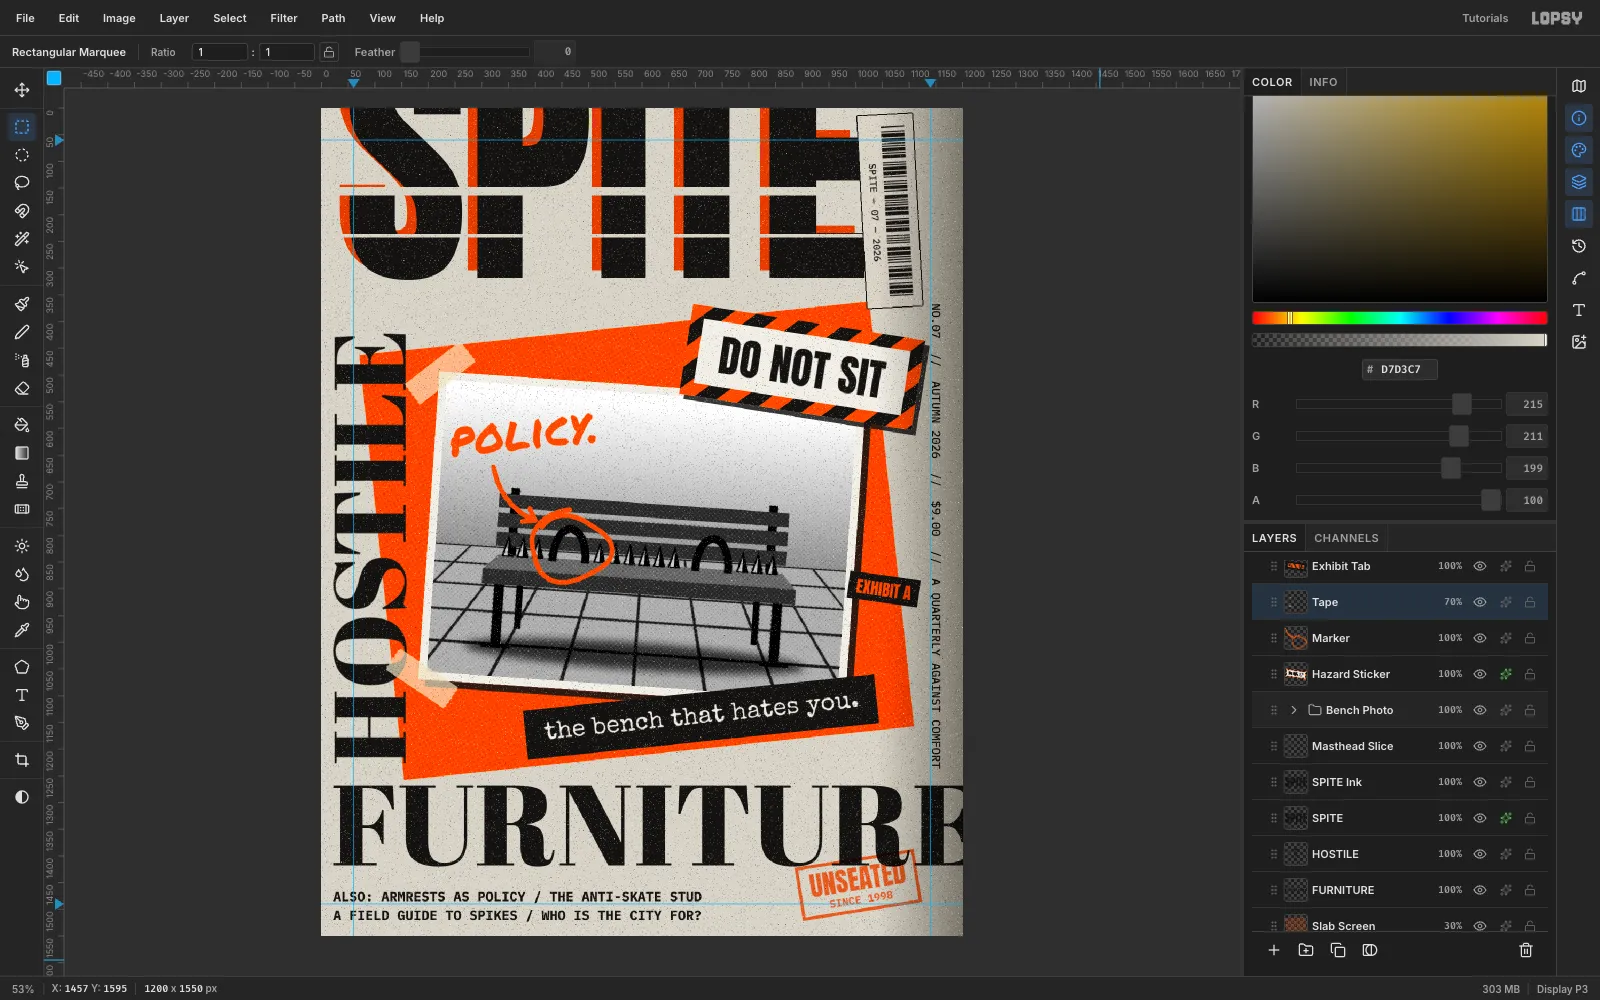This screenshot has height=1000, width=1600.
Task: Open the History panel icon
Action: click(x=1579, y=246)
